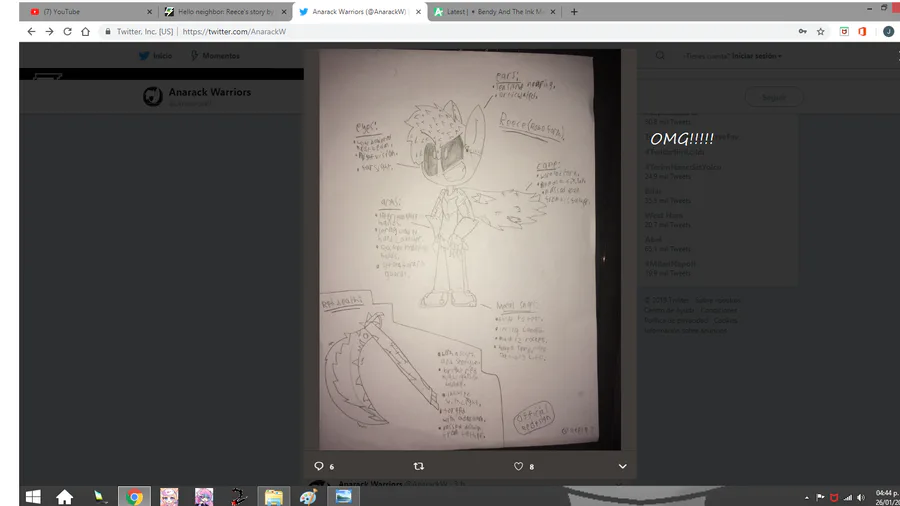
Task: Open the Cookies footer link
Action: click(726, 321)
